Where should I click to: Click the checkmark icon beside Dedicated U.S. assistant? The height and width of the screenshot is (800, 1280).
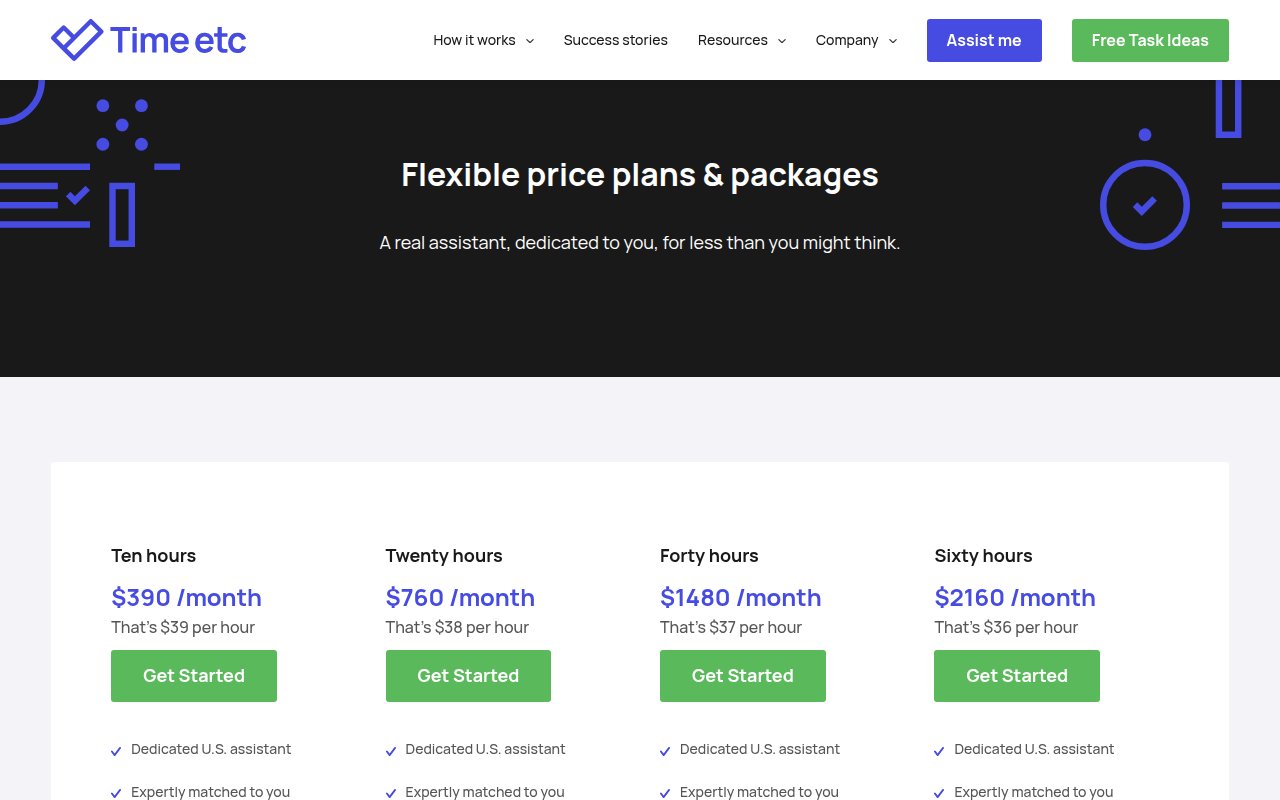click(x=116, y=751)
